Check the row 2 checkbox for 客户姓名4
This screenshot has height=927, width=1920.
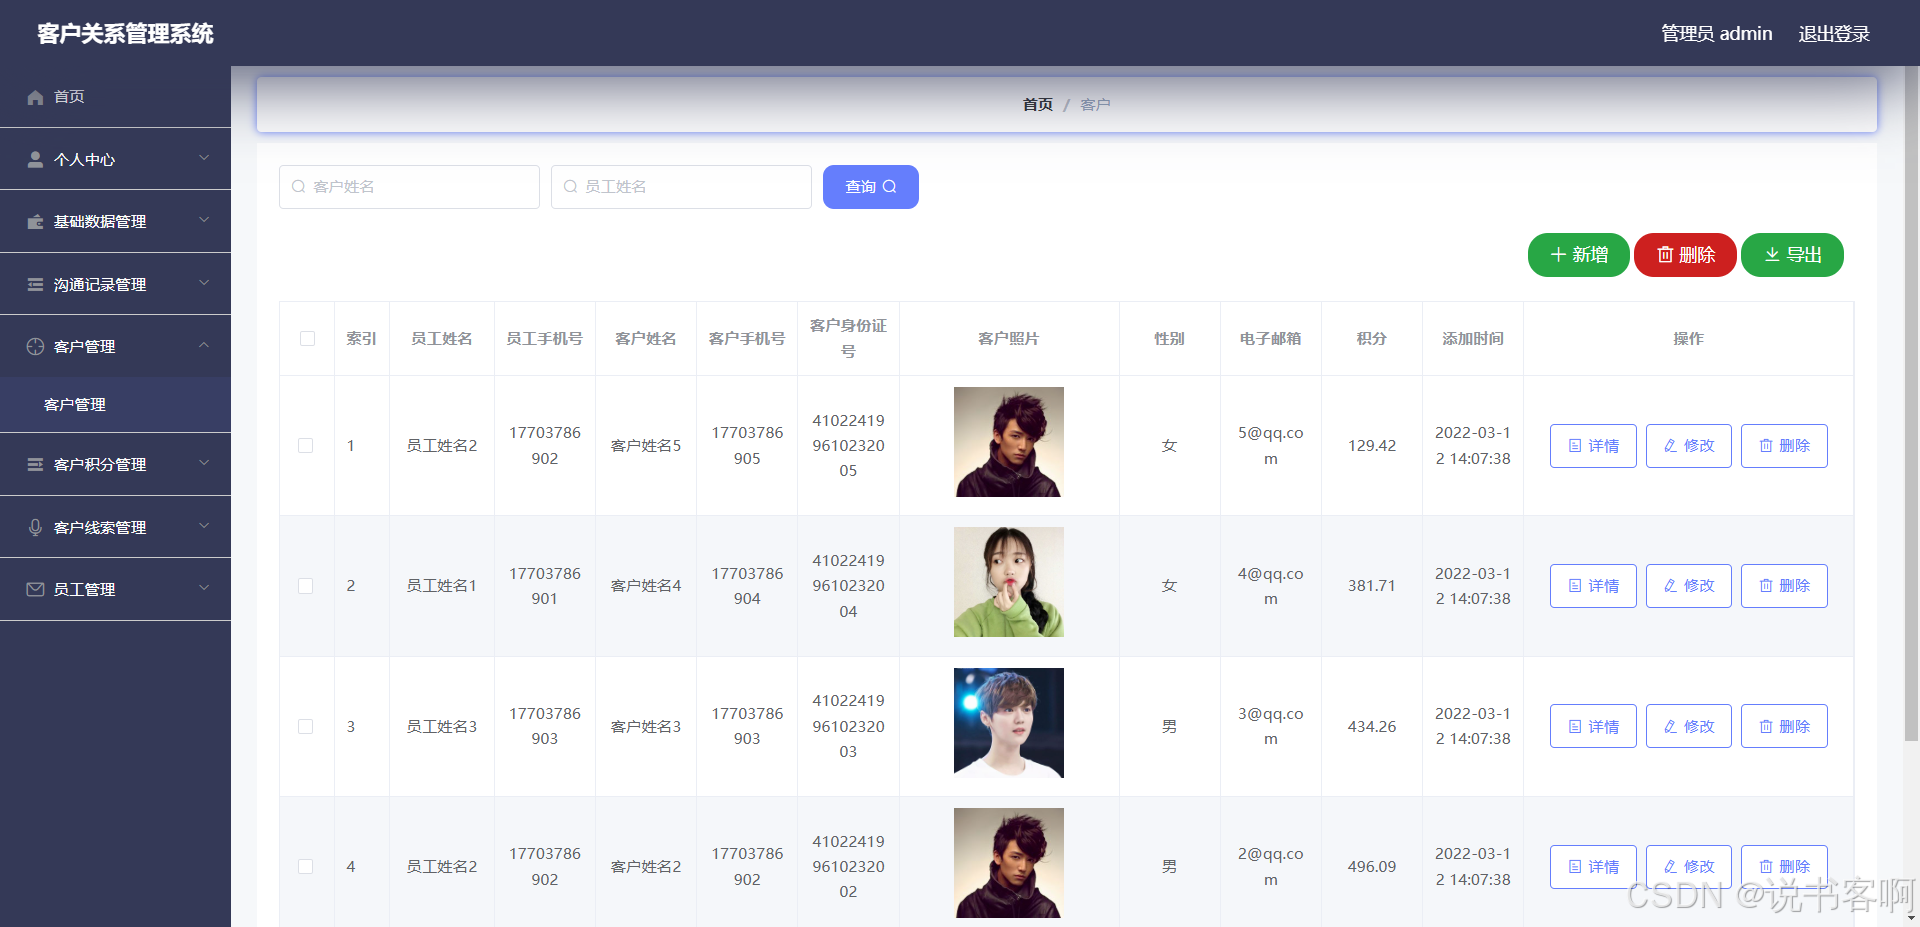306,586
